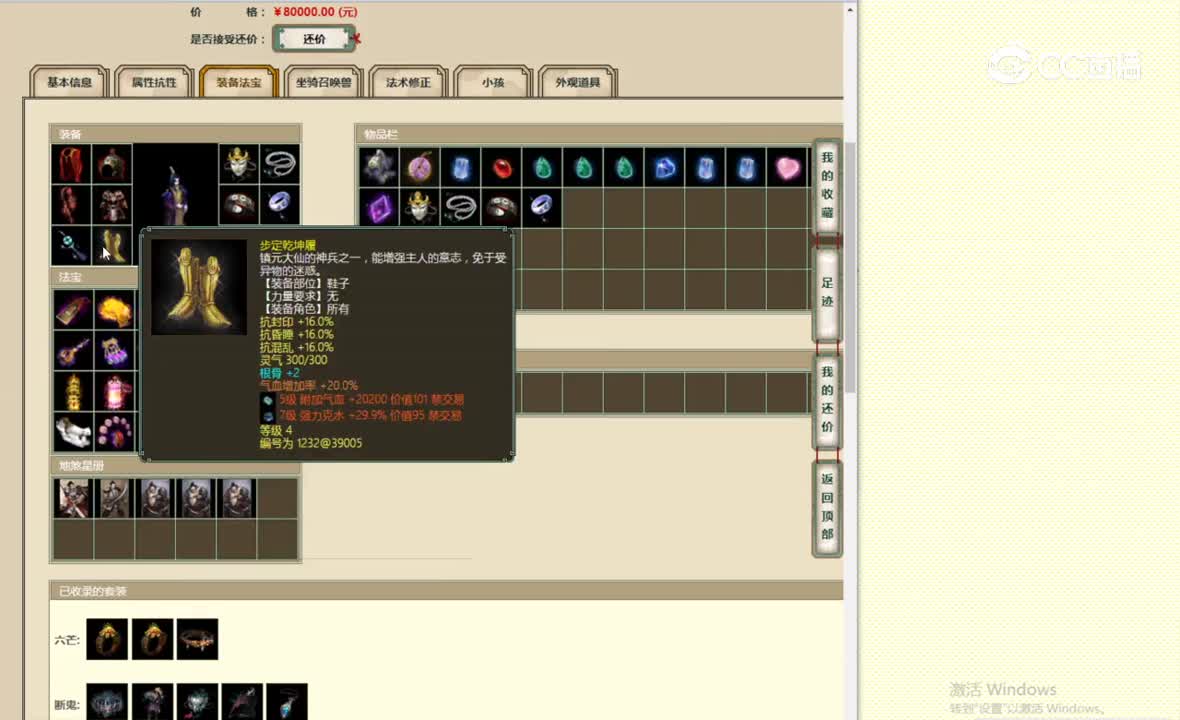
Task: Click the character portrait in 装备 panel
Action: (x=175, y=185)
